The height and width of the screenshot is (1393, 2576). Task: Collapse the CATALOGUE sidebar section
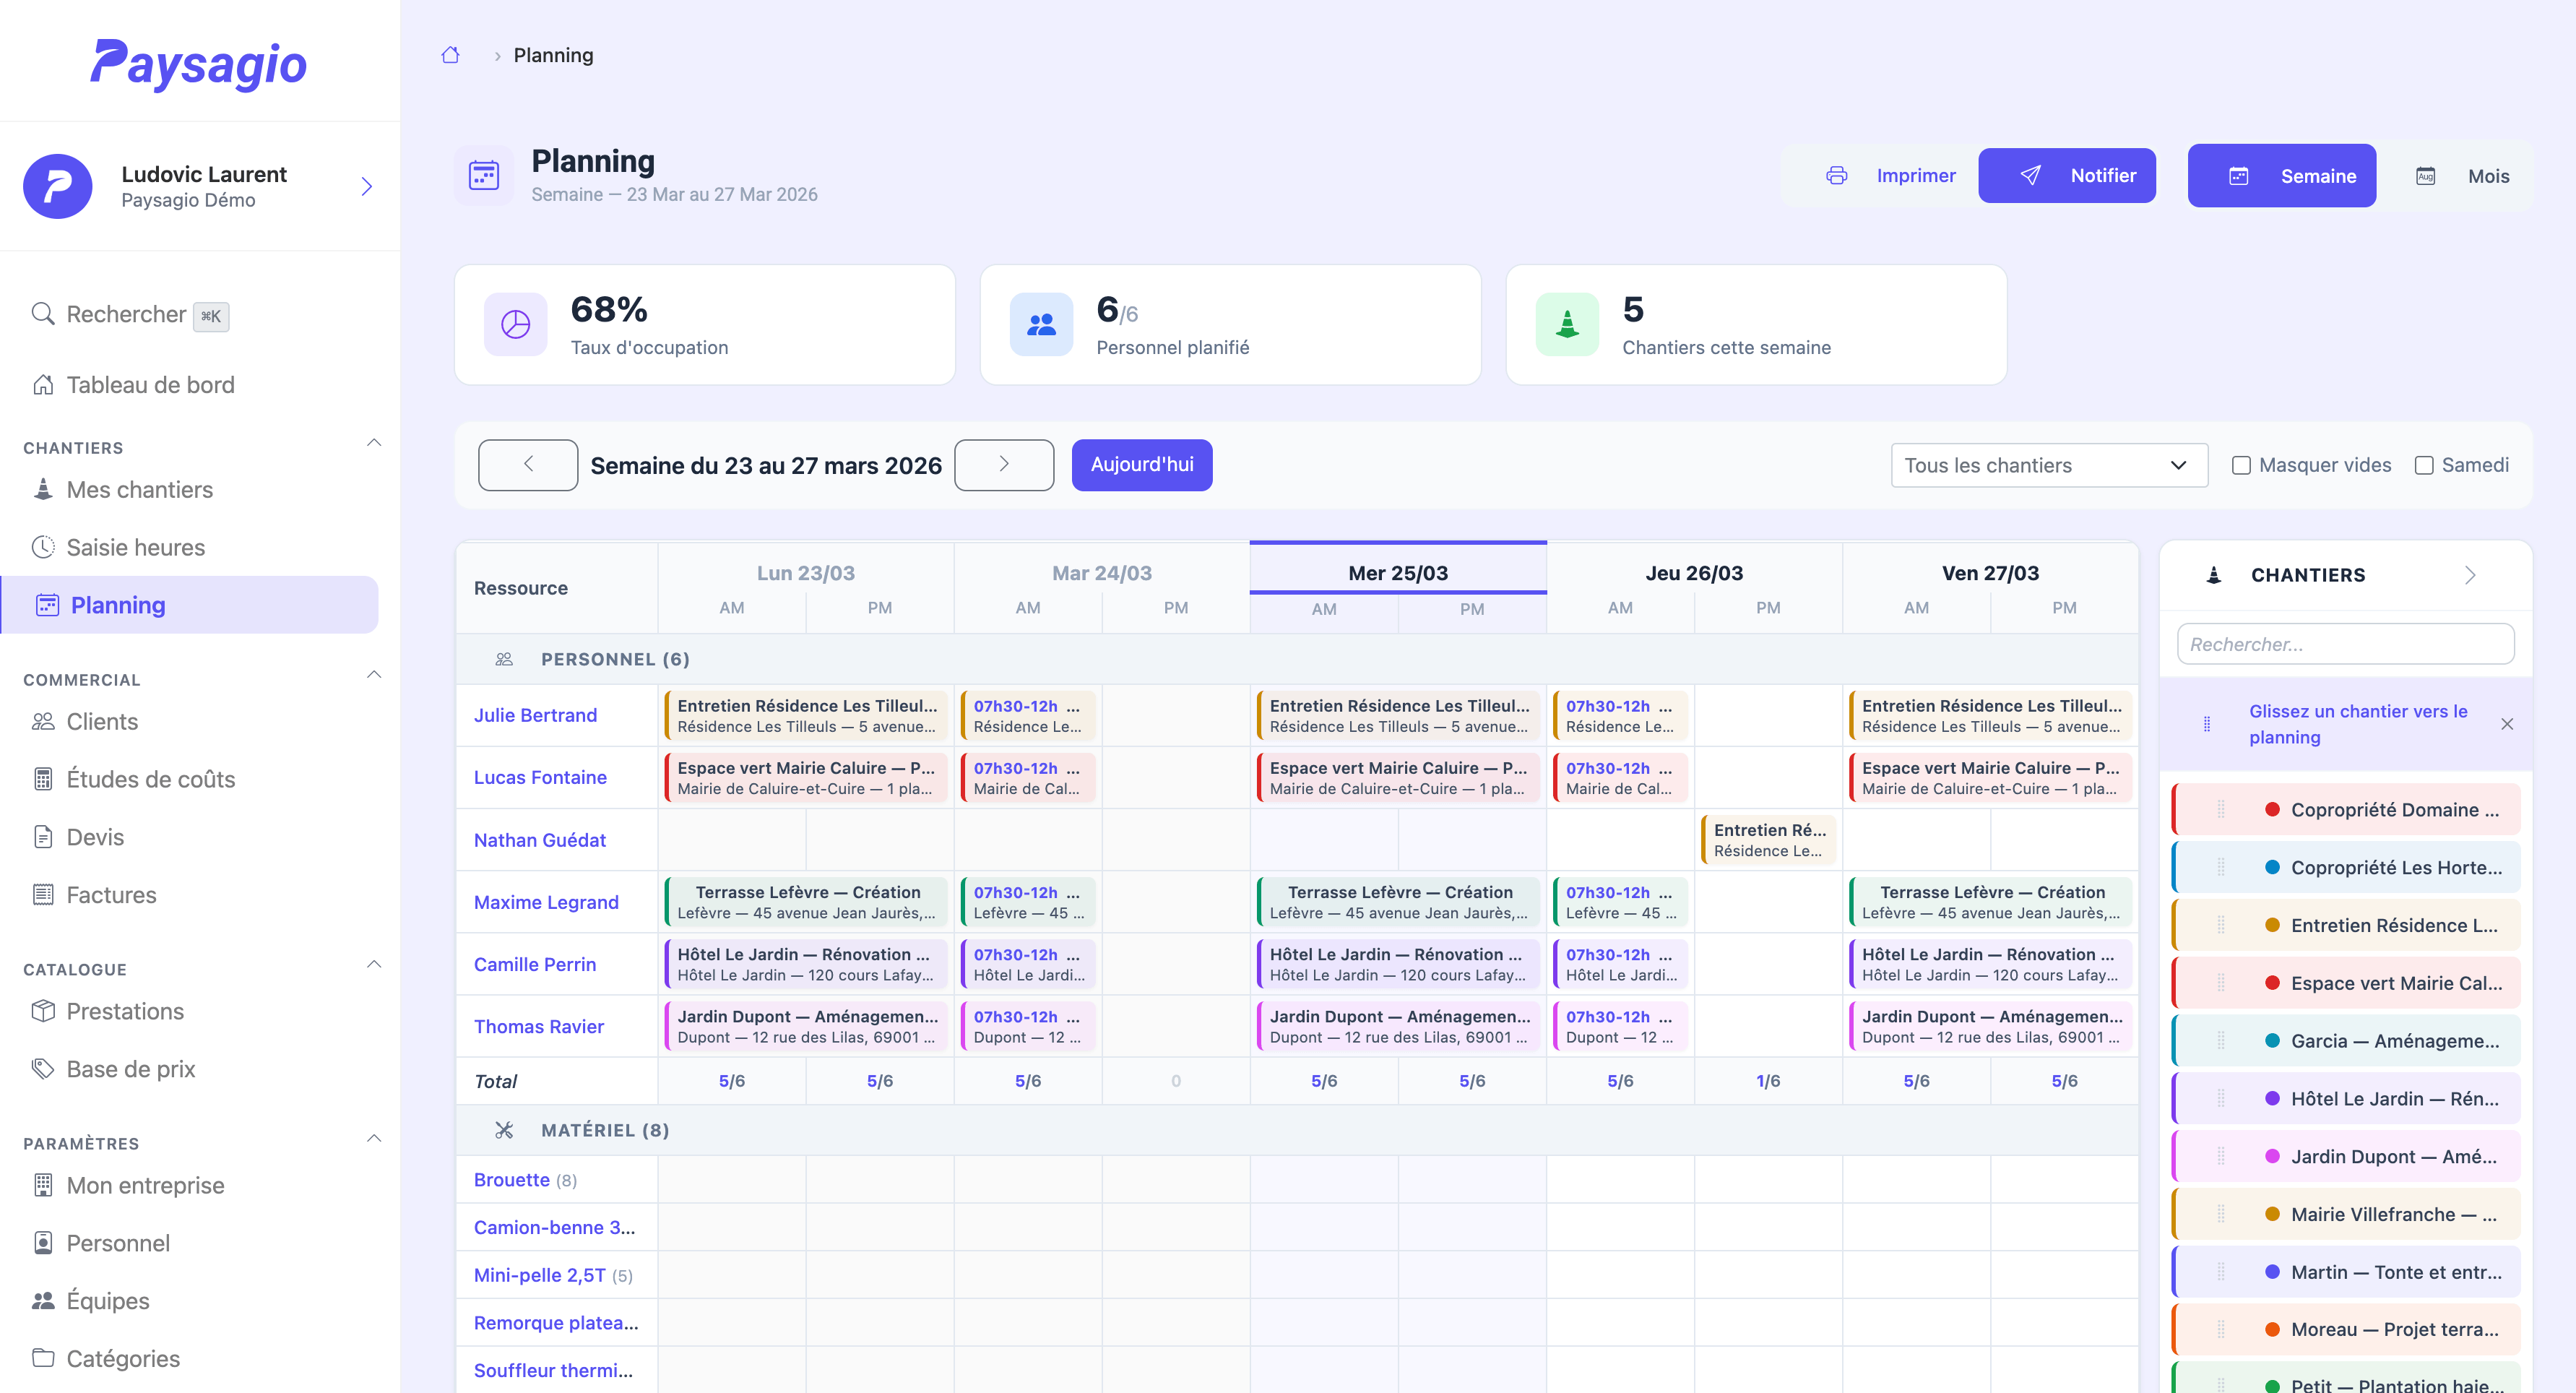(374, 964)
